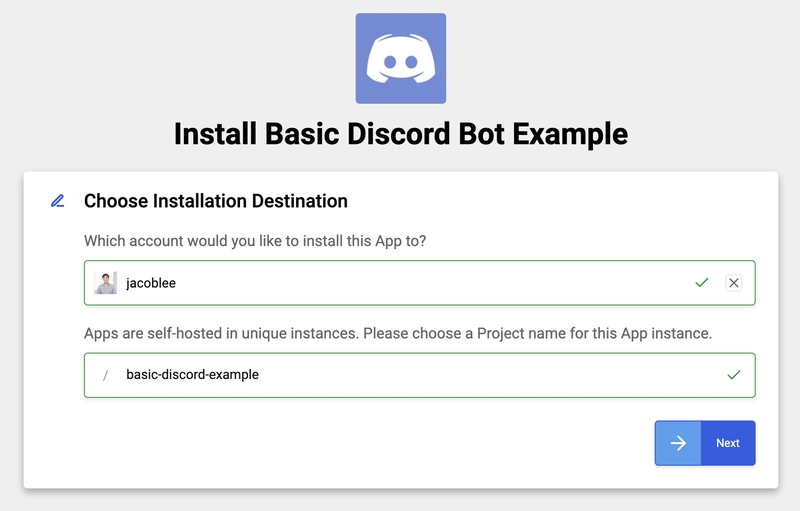Click the text about Apps self-hosted in unique instances
The height and width of the screenshot is (511, 800).
[398, 334]
